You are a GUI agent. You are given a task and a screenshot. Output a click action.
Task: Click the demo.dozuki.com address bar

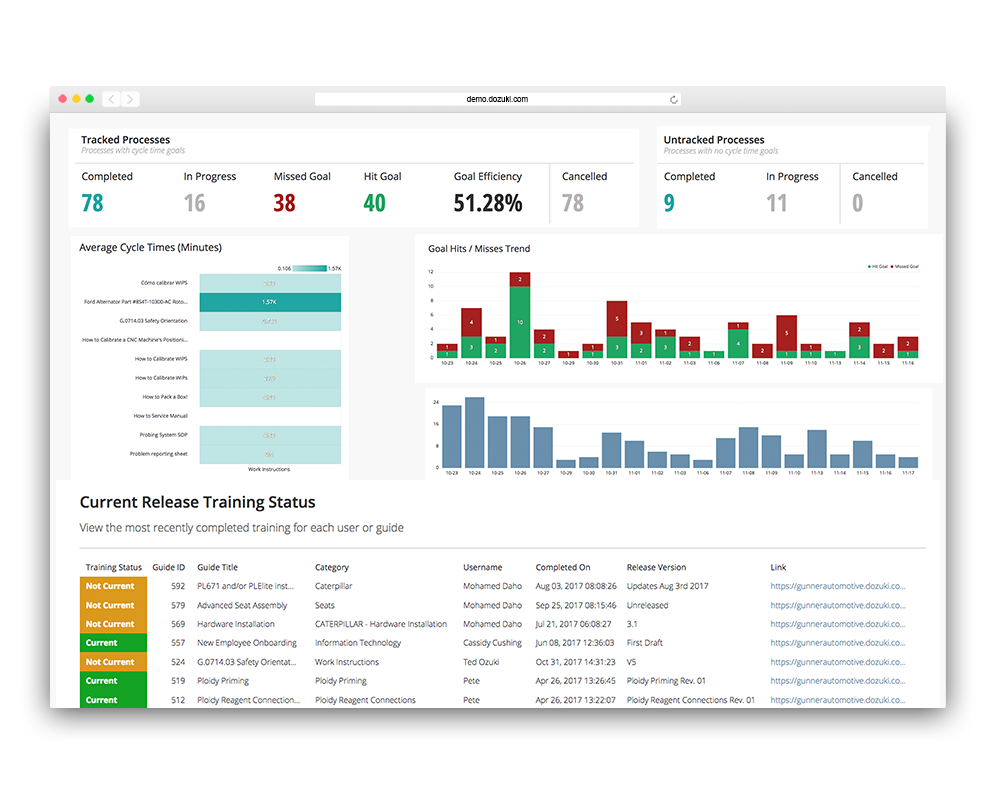(497, 100)
